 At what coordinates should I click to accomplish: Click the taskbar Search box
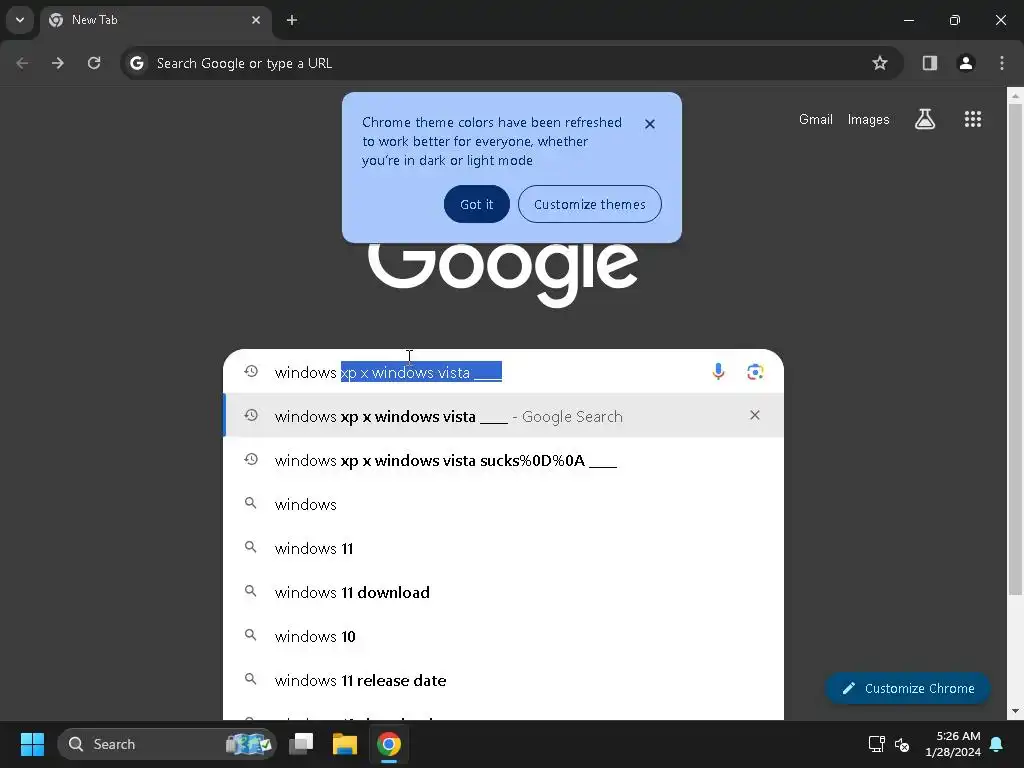click(x=167, y=744)
